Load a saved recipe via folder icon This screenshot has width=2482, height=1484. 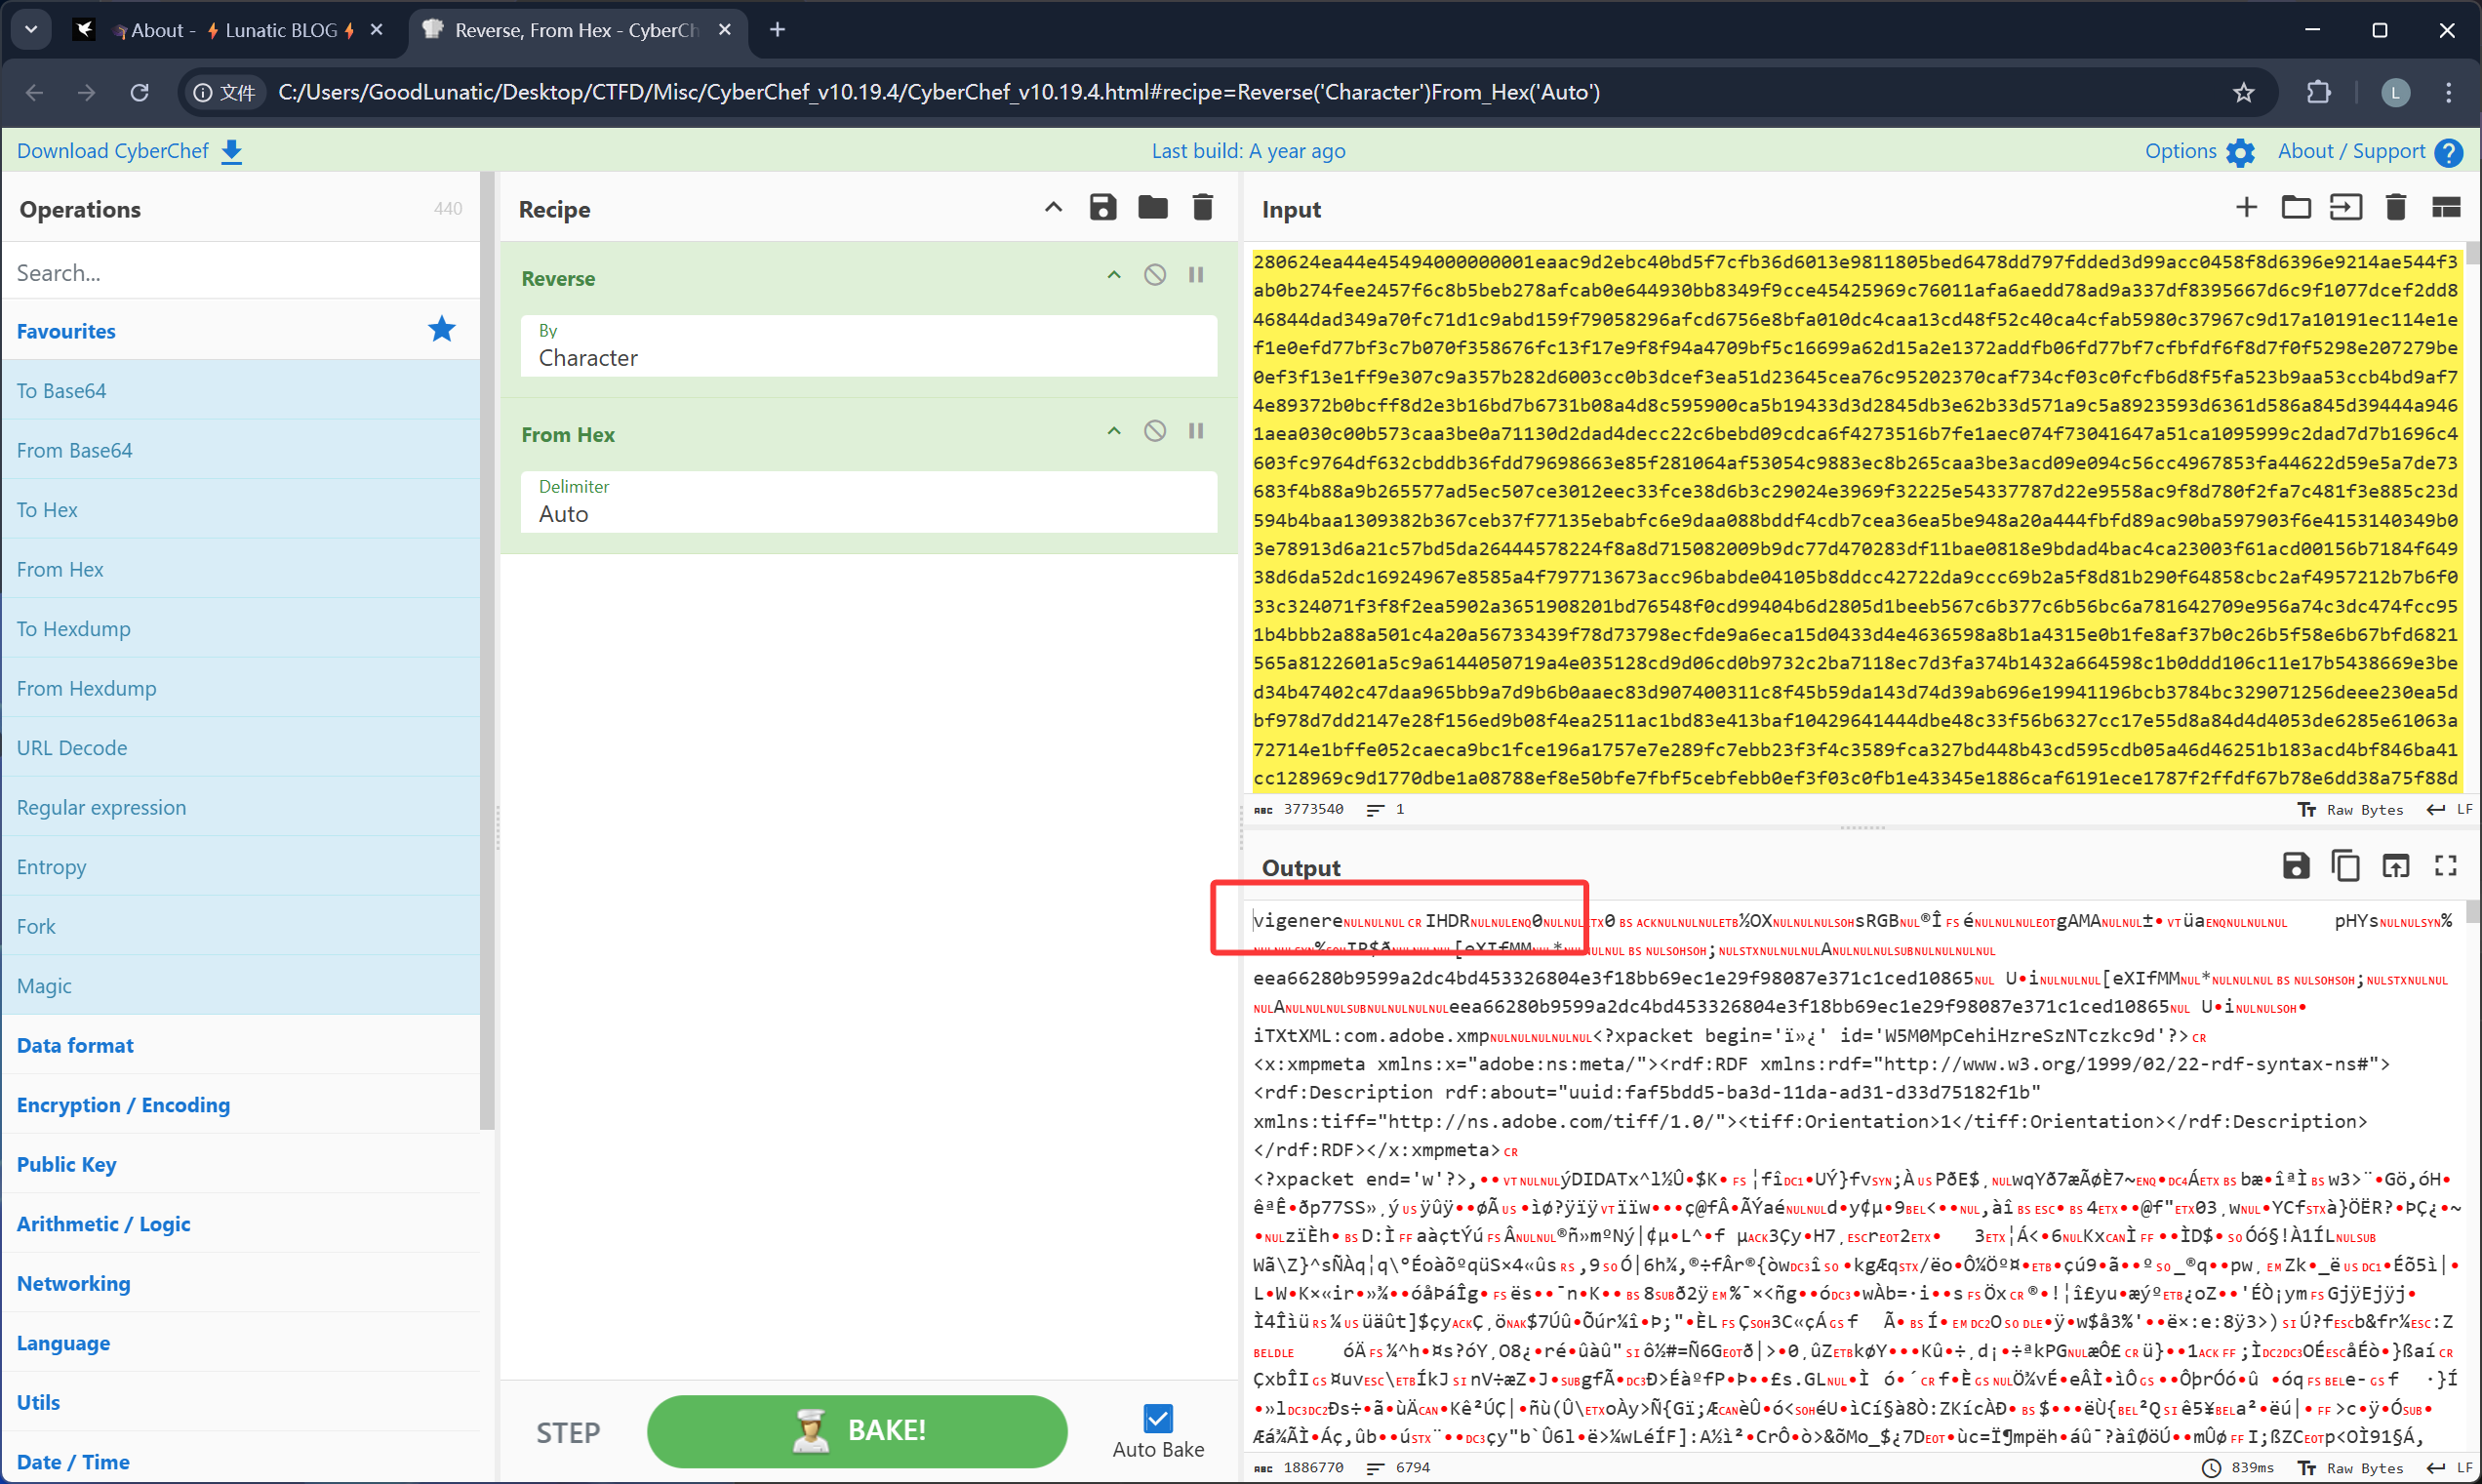(1152, 208)
